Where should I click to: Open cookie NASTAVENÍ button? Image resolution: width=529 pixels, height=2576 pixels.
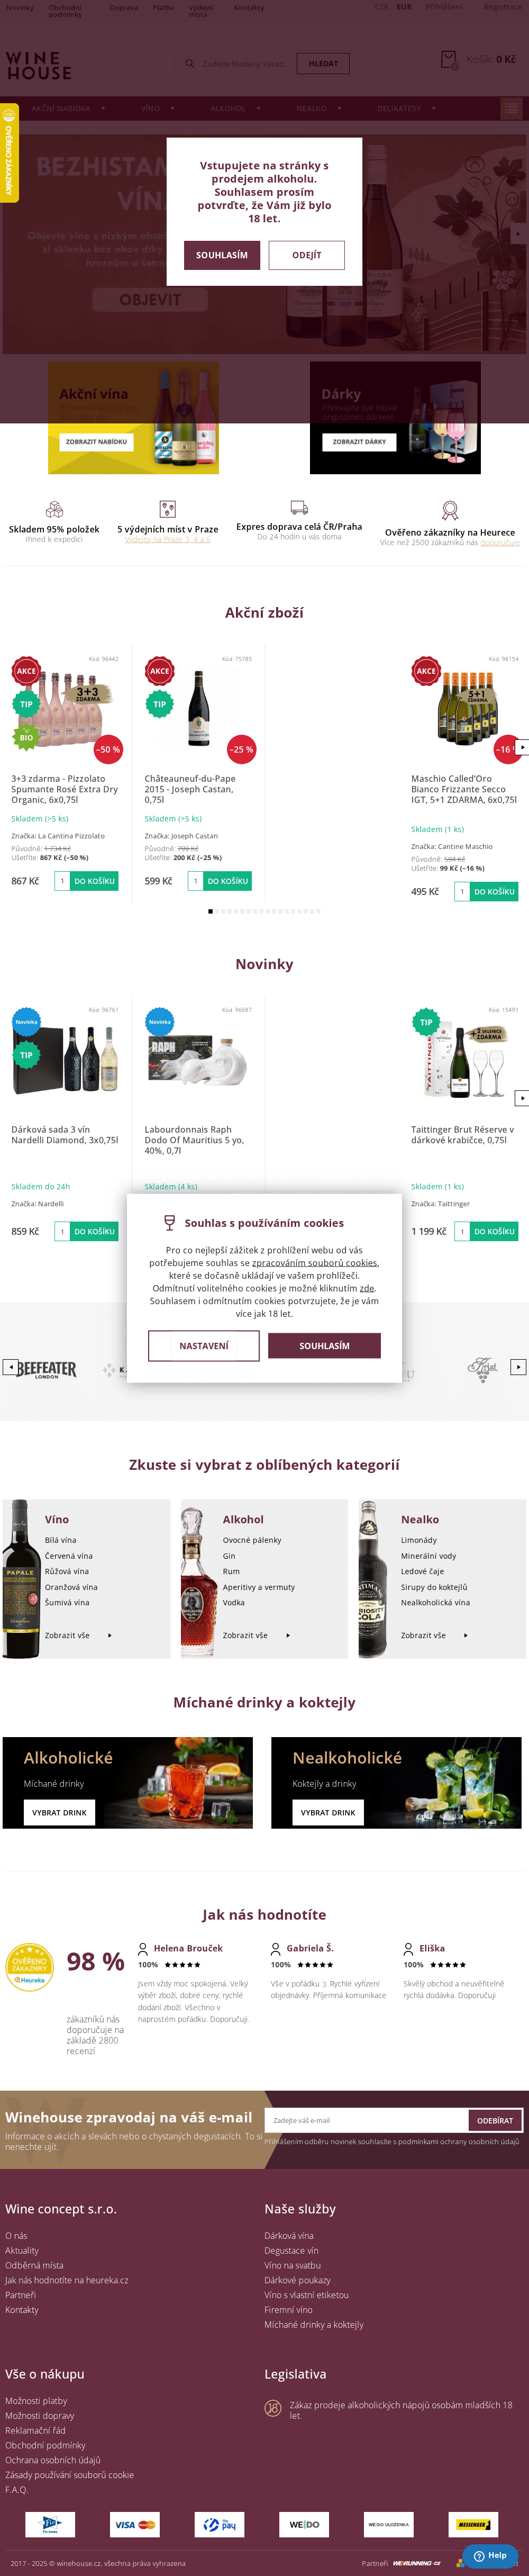click(x=204, y=1346)
